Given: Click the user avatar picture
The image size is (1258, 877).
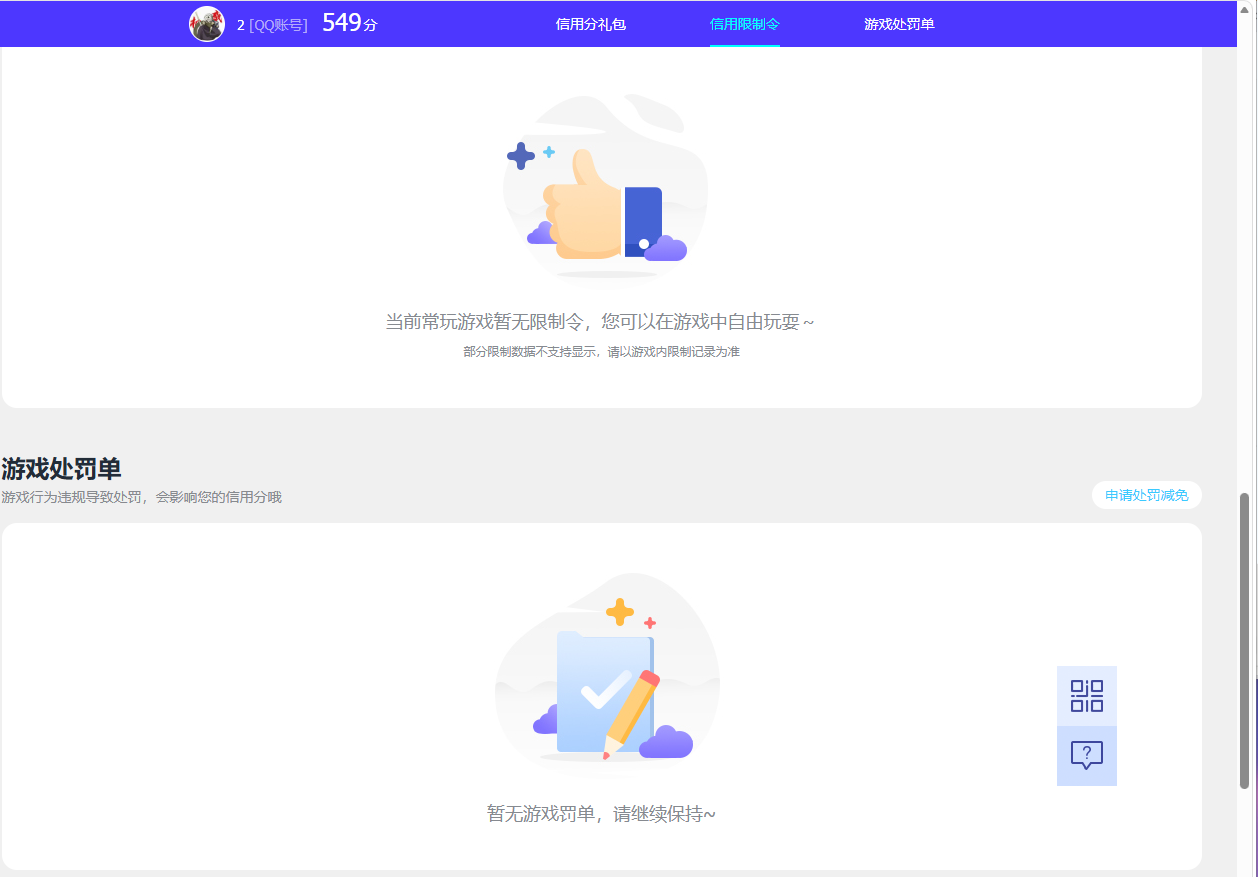Looking at the screenshot, I should point(207,24).
